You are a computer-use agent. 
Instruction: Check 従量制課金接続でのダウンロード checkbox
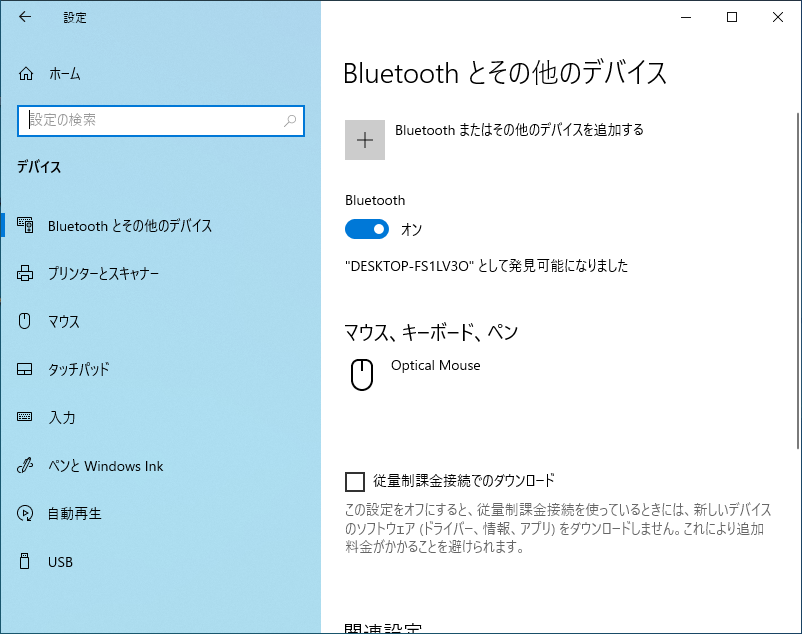(x=355, y=482)
